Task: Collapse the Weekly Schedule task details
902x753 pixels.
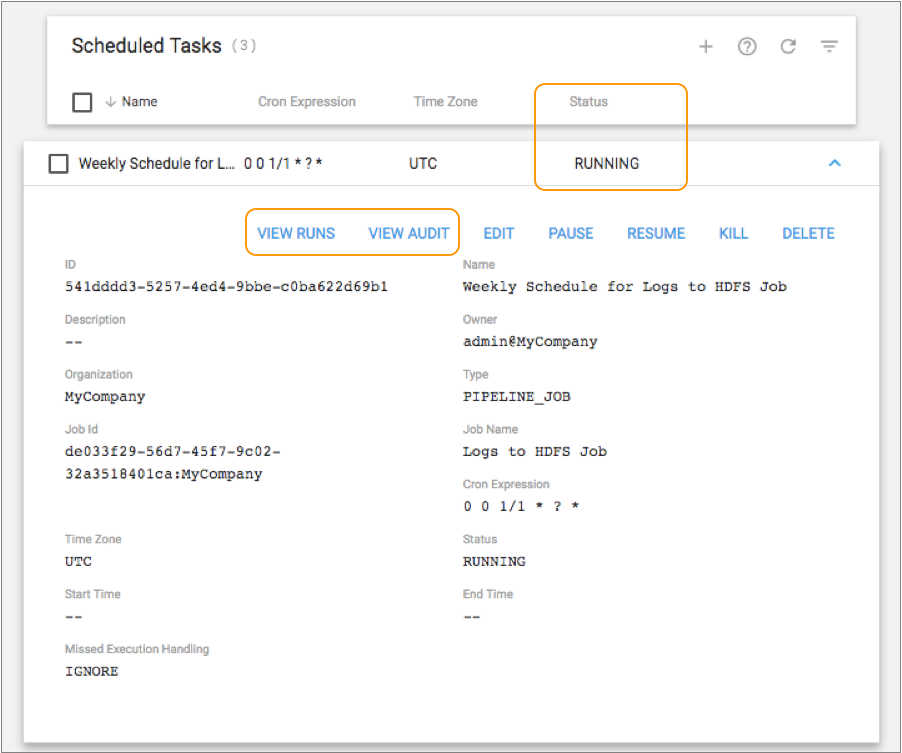Action: (835, 164)
